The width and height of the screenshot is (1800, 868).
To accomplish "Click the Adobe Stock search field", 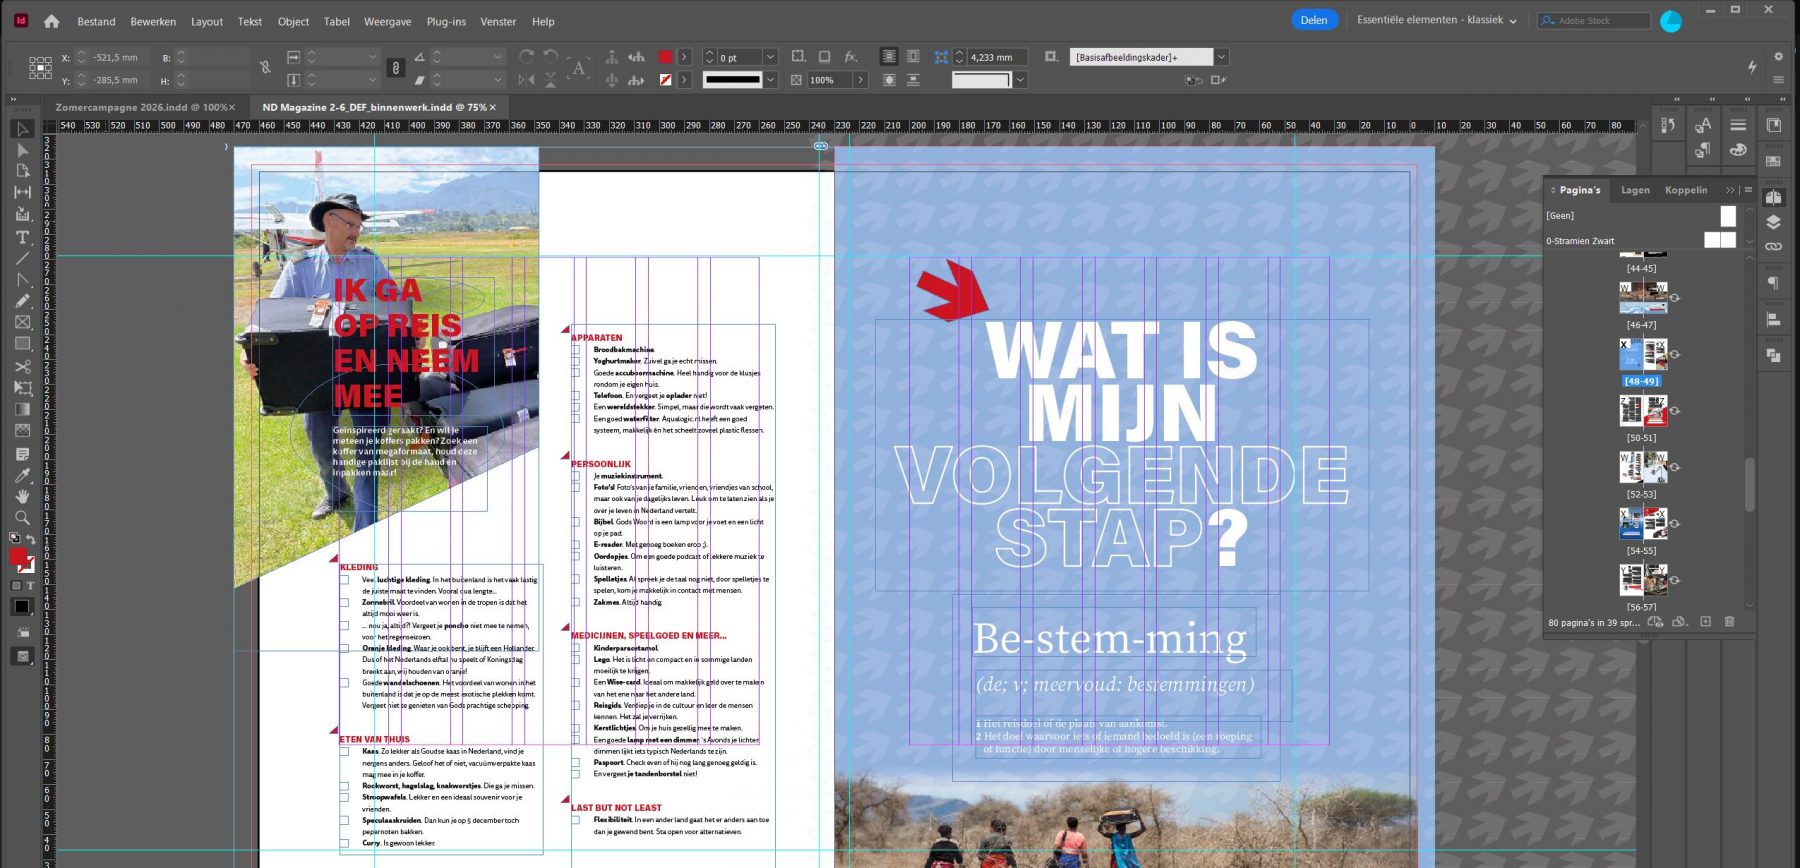I will point(1595,20).
